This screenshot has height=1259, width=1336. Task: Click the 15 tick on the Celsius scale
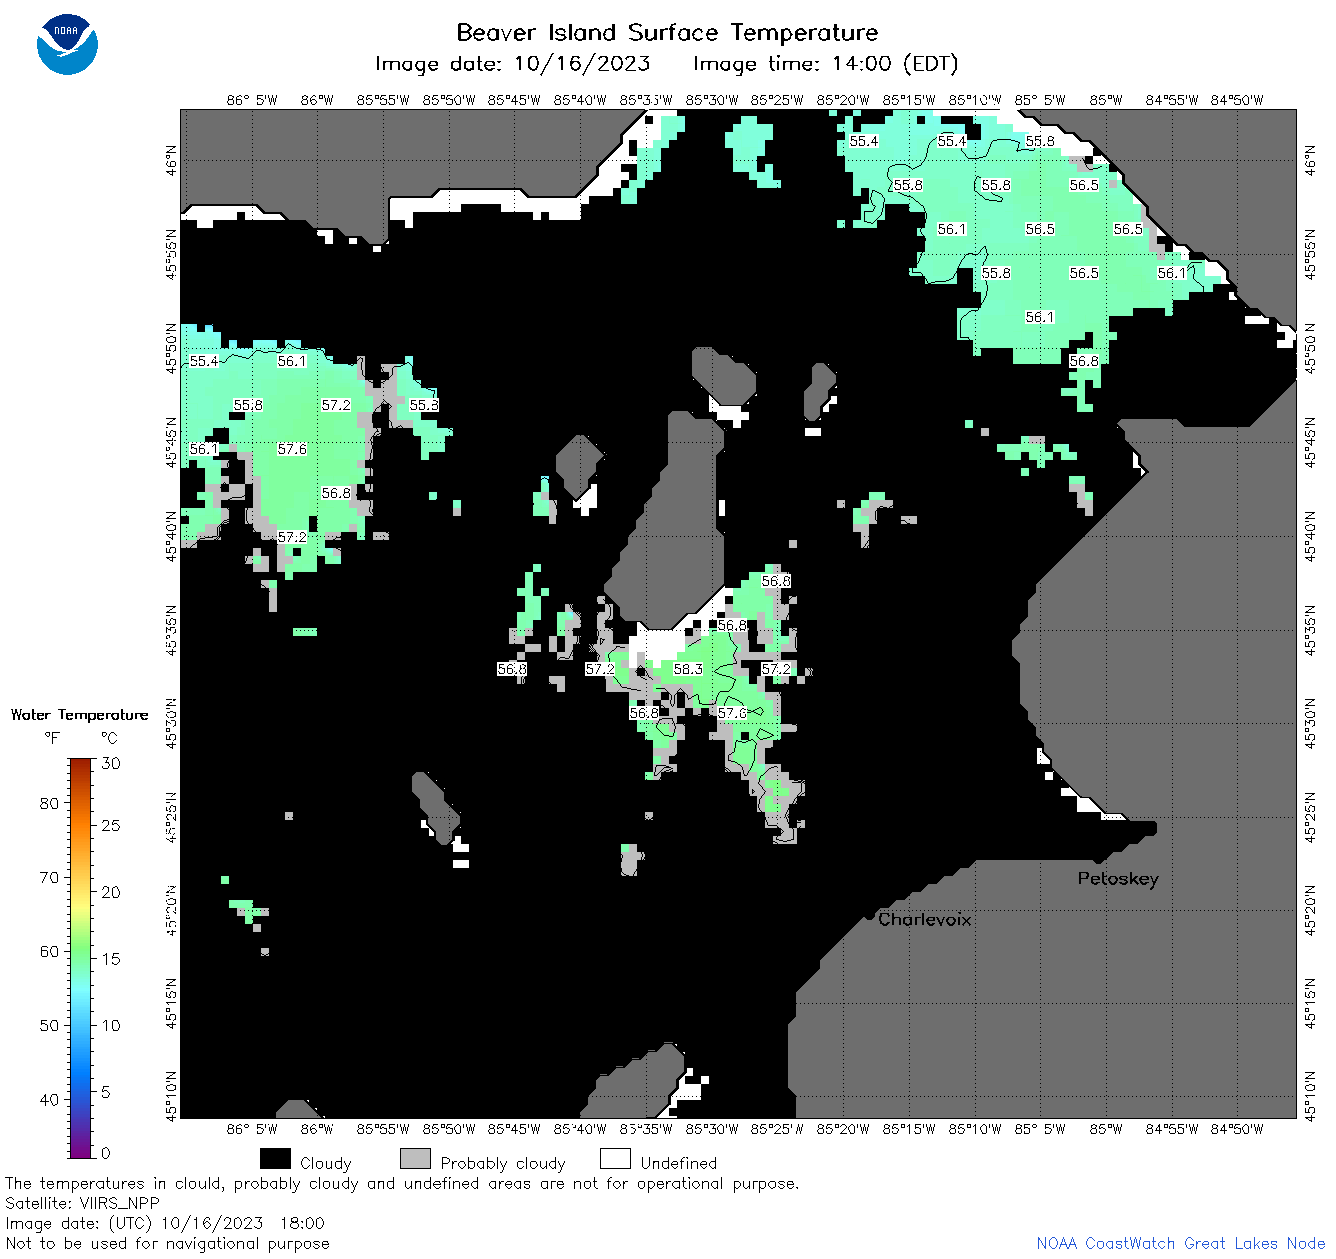111,958
